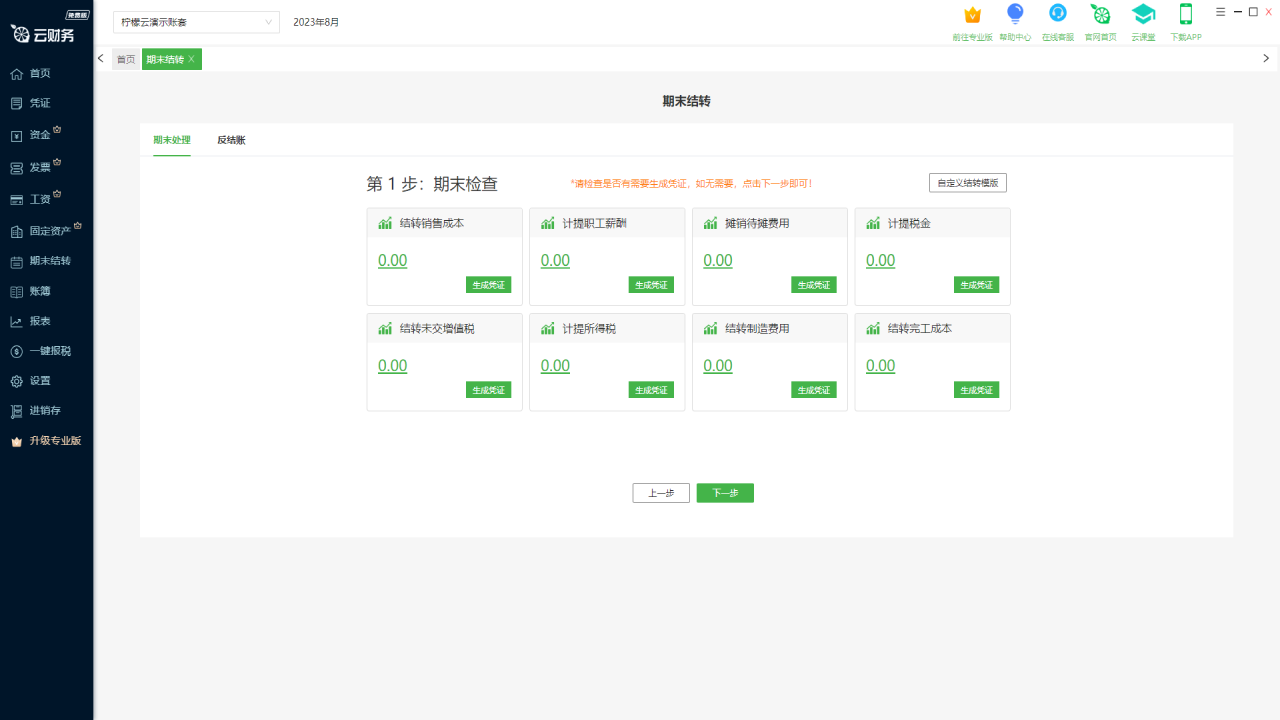The width and height of the screenshot is (1280, 720).
Task: Click the 0.00 amount under 计提税金
Action: pyautogui.click(x=880, y=261)
